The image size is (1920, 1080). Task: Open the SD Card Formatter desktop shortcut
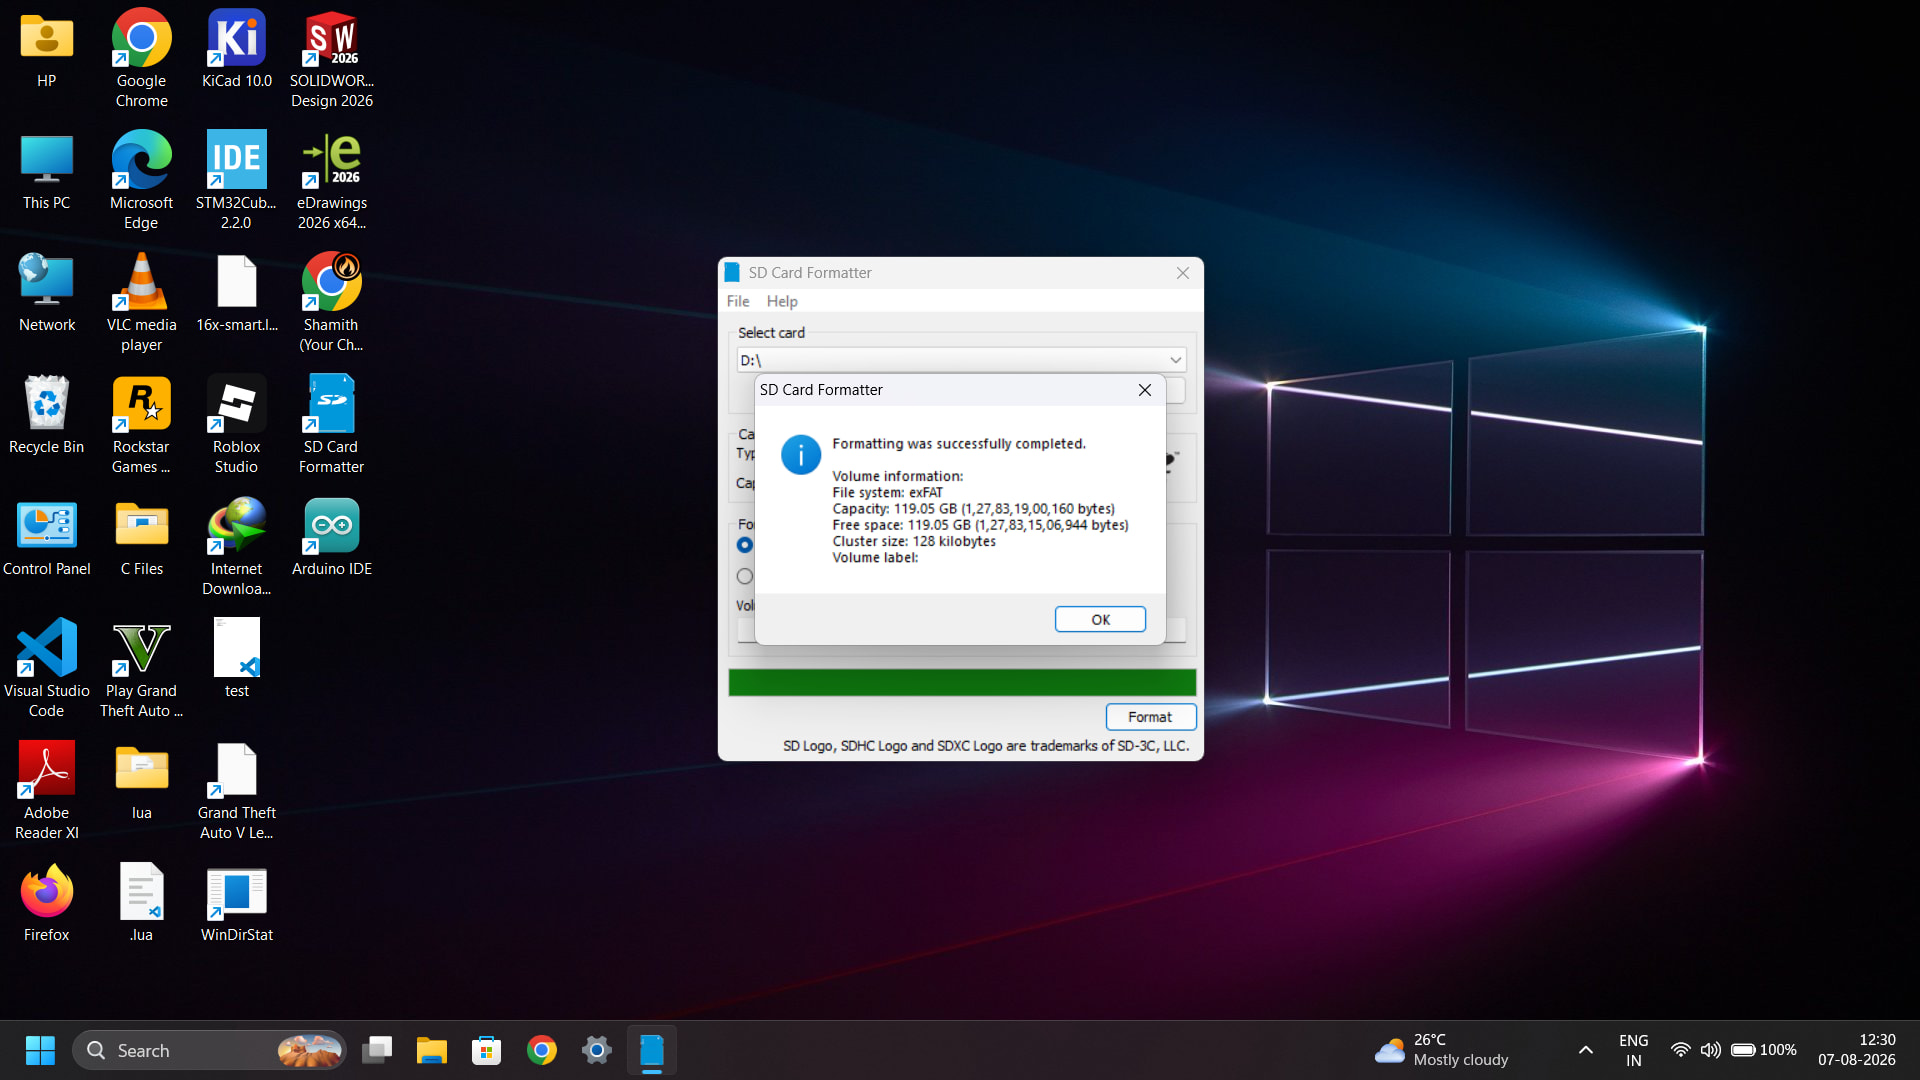(x=331, y=424)
